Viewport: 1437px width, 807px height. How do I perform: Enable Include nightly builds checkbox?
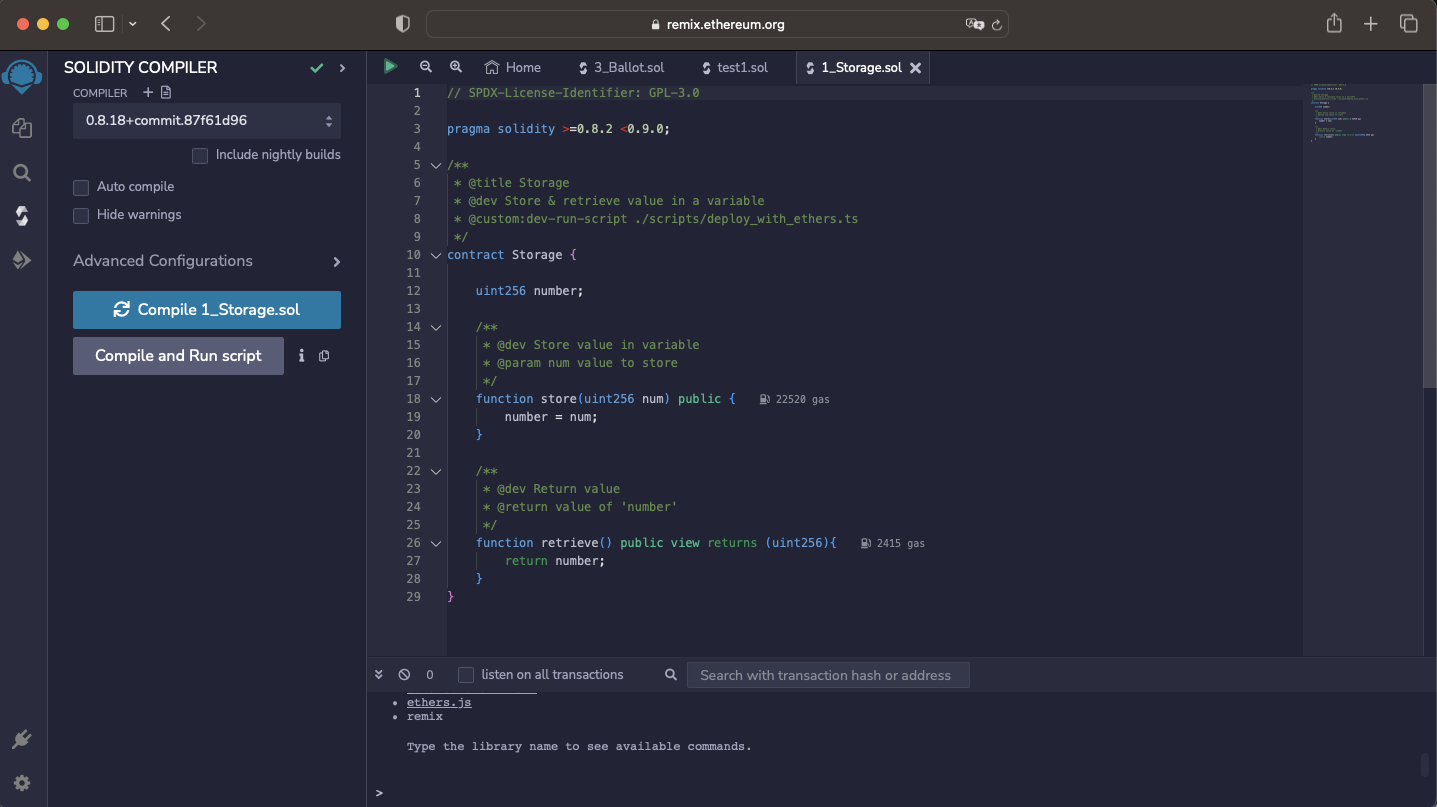[x=200, y=155]
